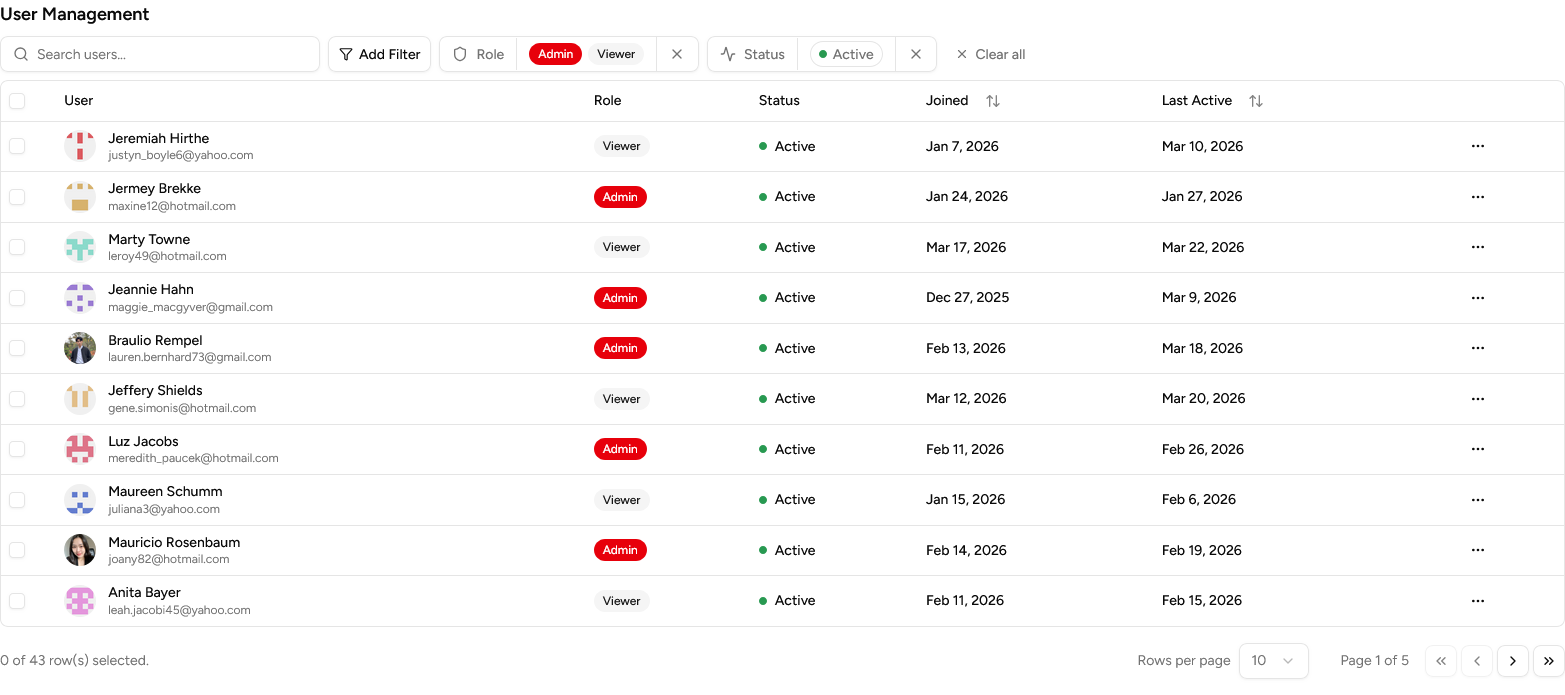Jump to the last page with double-chevron icon
The image size is (1565, 695).
(1549, 661)
